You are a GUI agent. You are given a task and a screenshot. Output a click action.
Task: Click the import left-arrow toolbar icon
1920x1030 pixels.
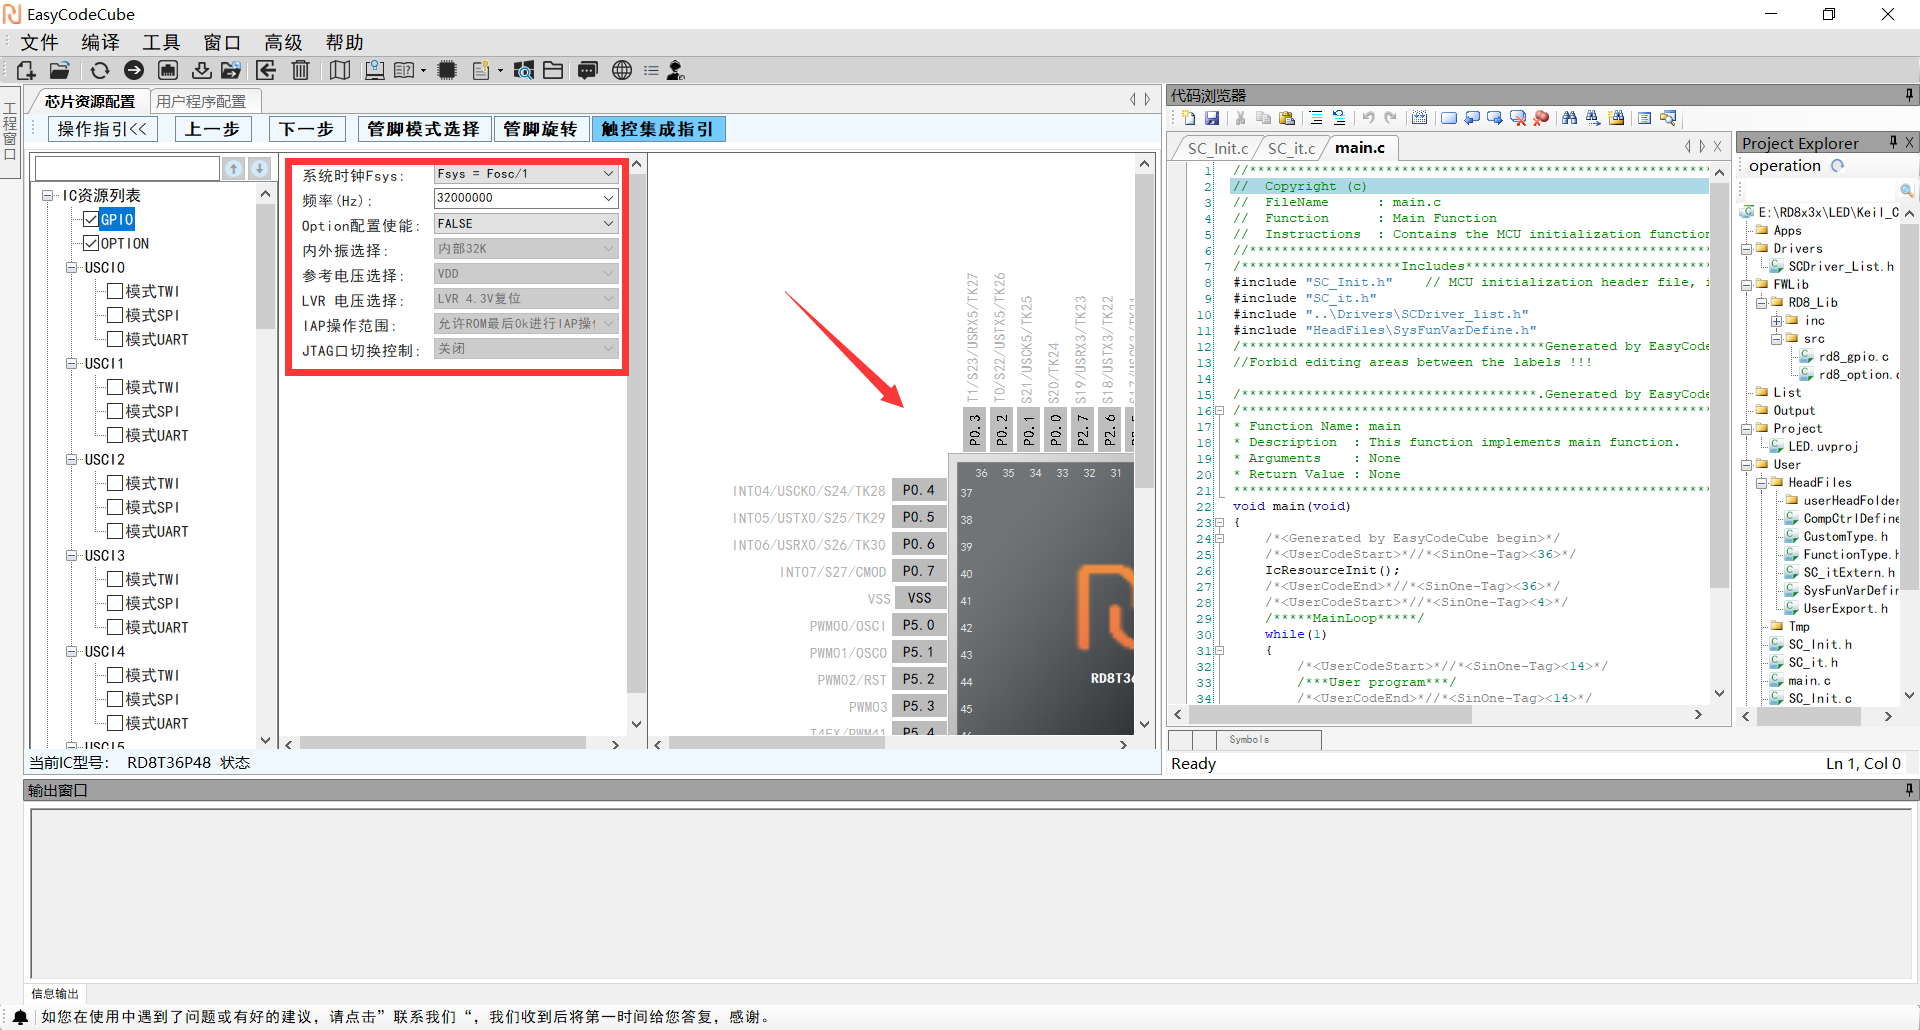click(x=266, y=70)
